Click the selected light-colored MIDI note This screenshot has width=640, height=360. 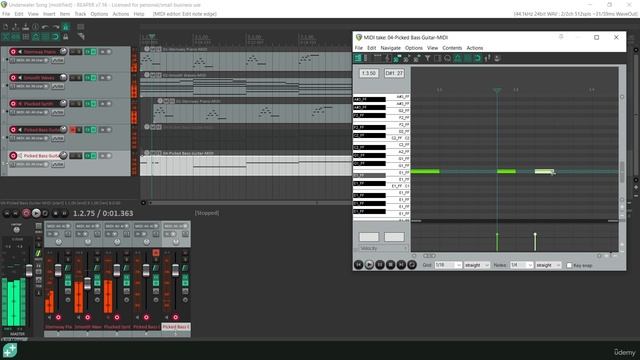(x=544, y=171)
